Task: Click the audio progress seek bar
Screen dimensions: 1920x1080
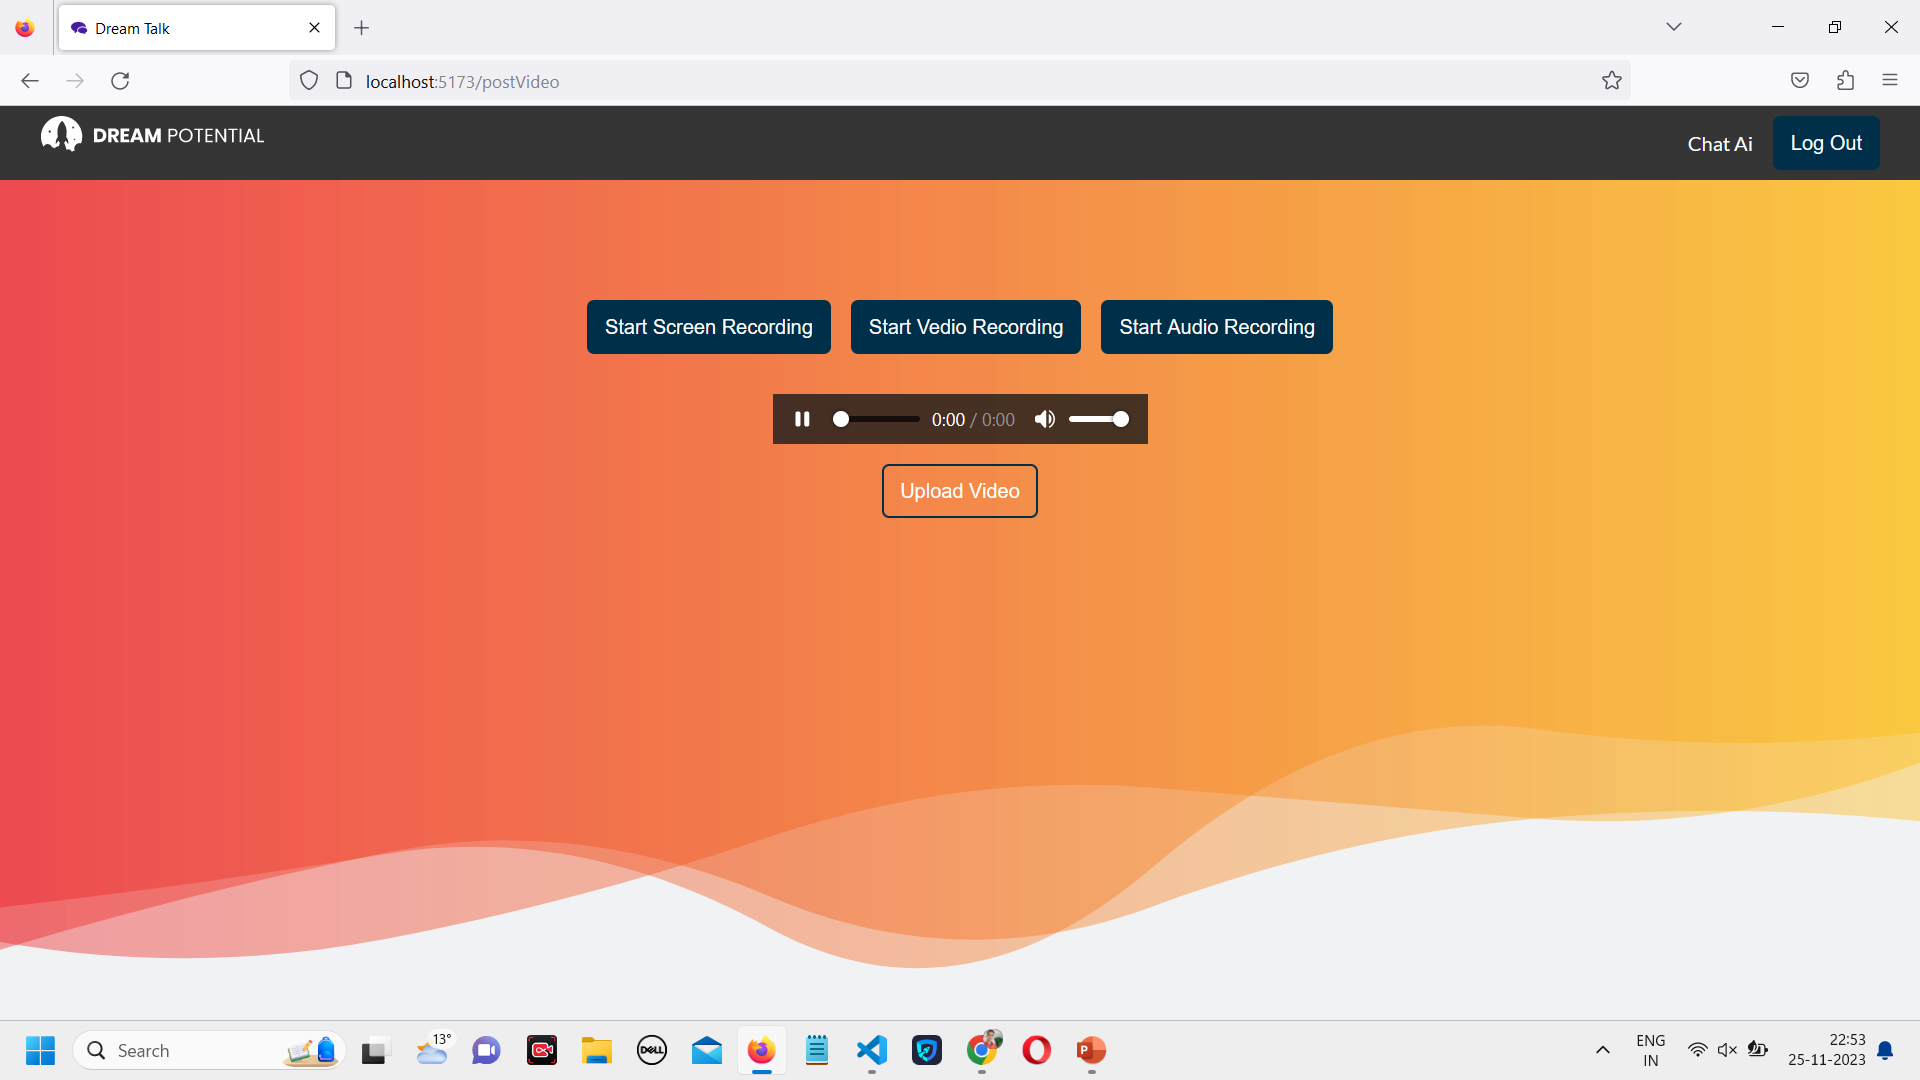Action: 877,419
